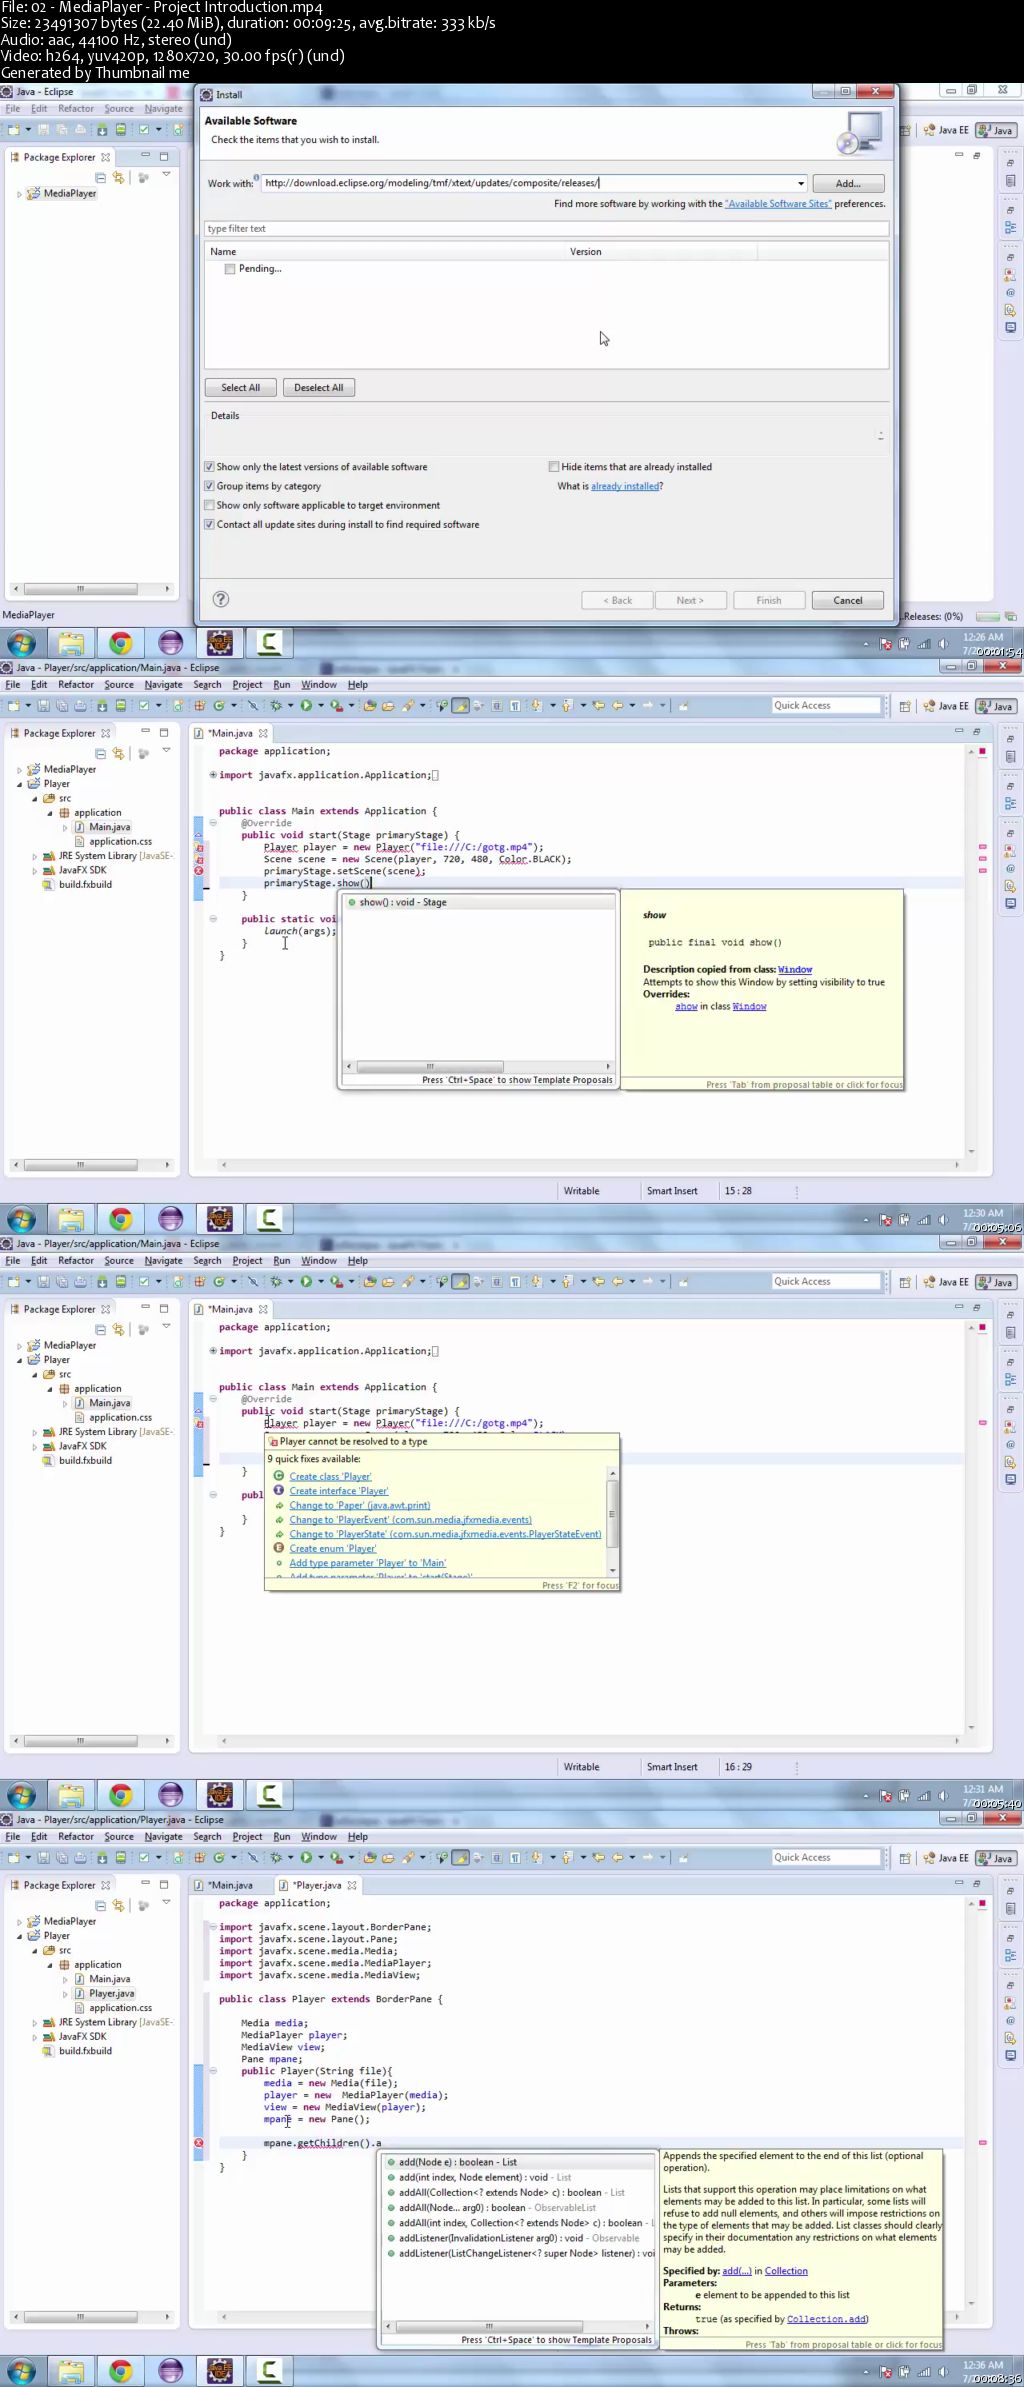Switch to the Player.java editor tab
The height and width of the screenshot is (2387, 1024).
(316, 1885)
